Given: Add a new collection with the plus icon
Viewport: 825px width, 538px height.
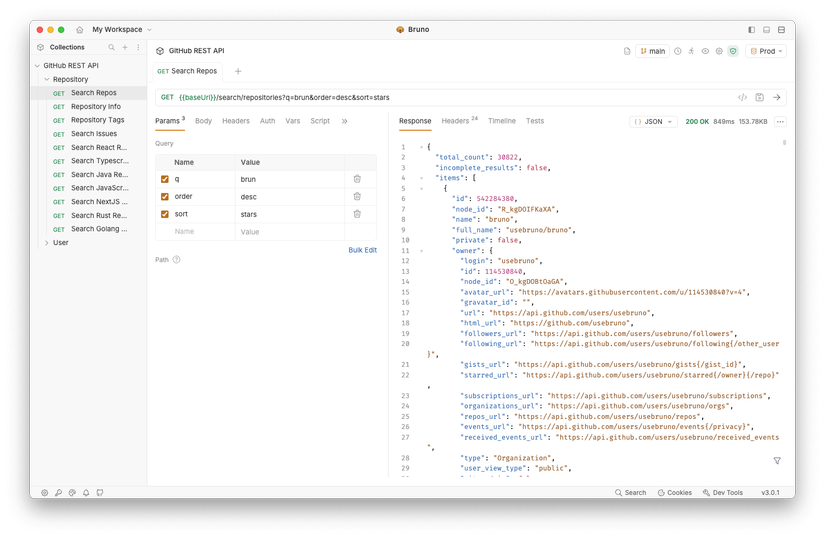Looking at the screenshot, I should click(125, 47).
